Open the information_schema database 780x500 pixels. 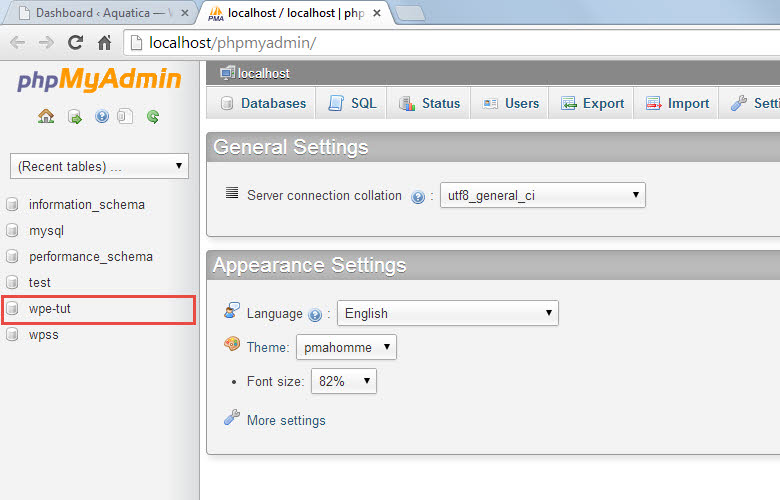(87, 204)
